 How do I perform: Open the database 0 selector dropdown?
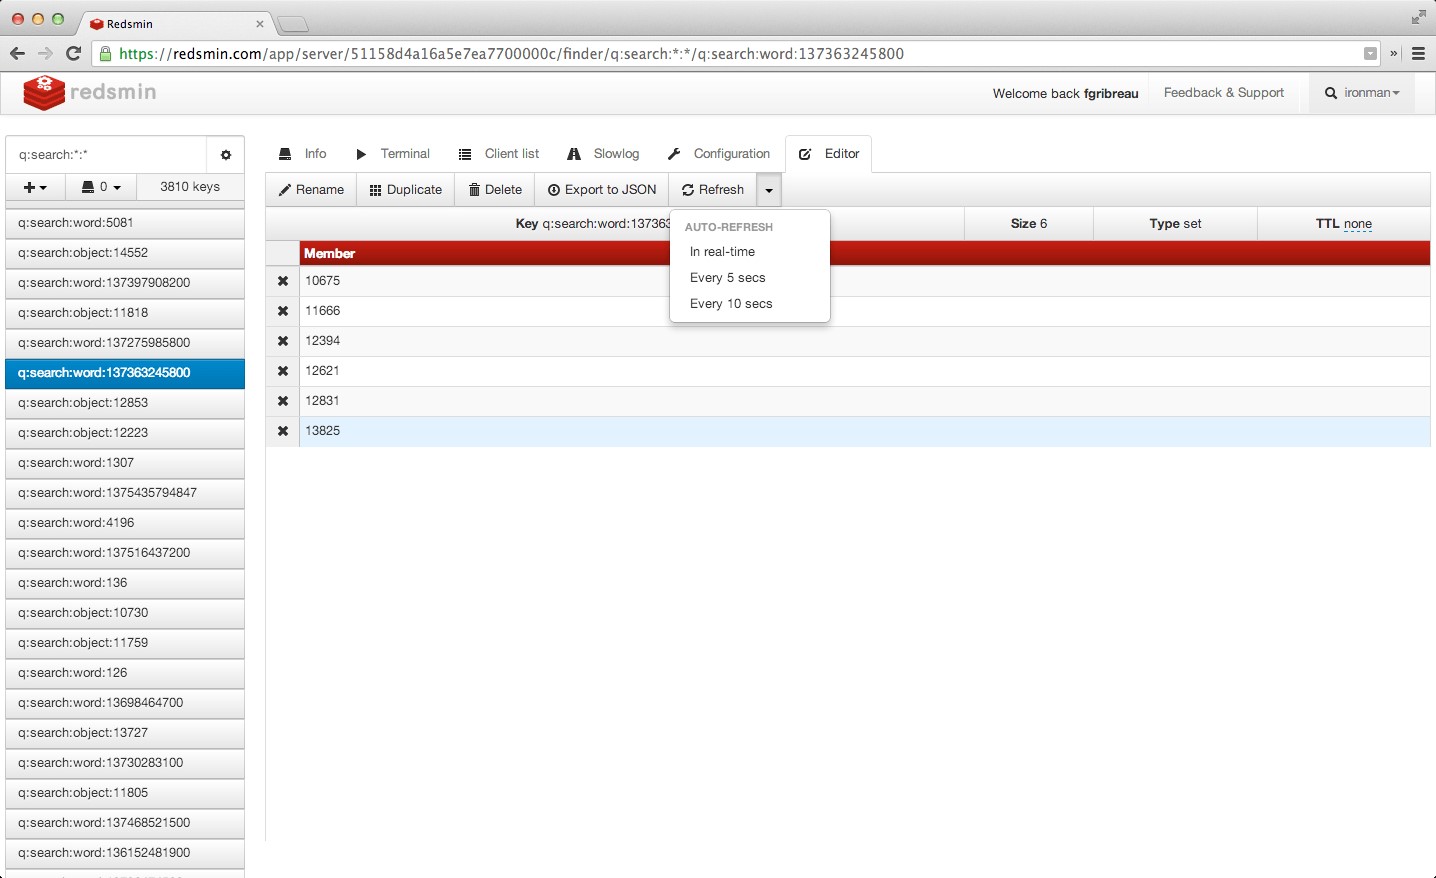click(101, 187)
